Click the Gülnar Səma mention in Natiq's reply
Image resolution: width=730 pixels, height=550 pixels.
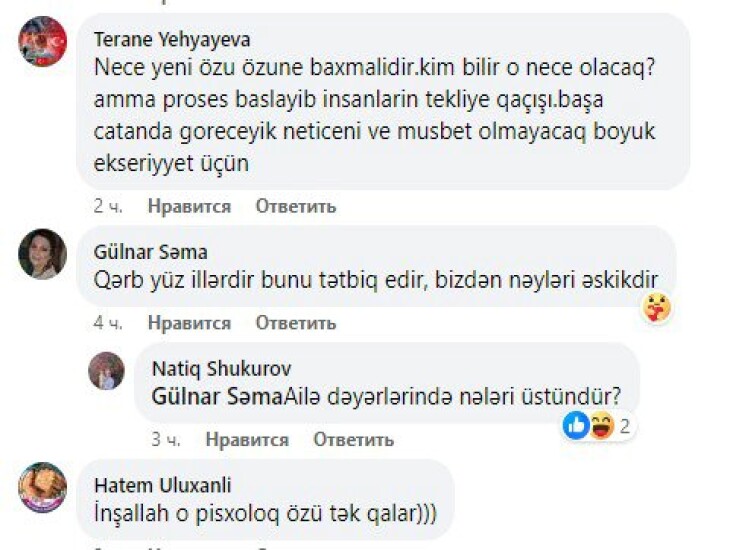click(x=217, y=397)
